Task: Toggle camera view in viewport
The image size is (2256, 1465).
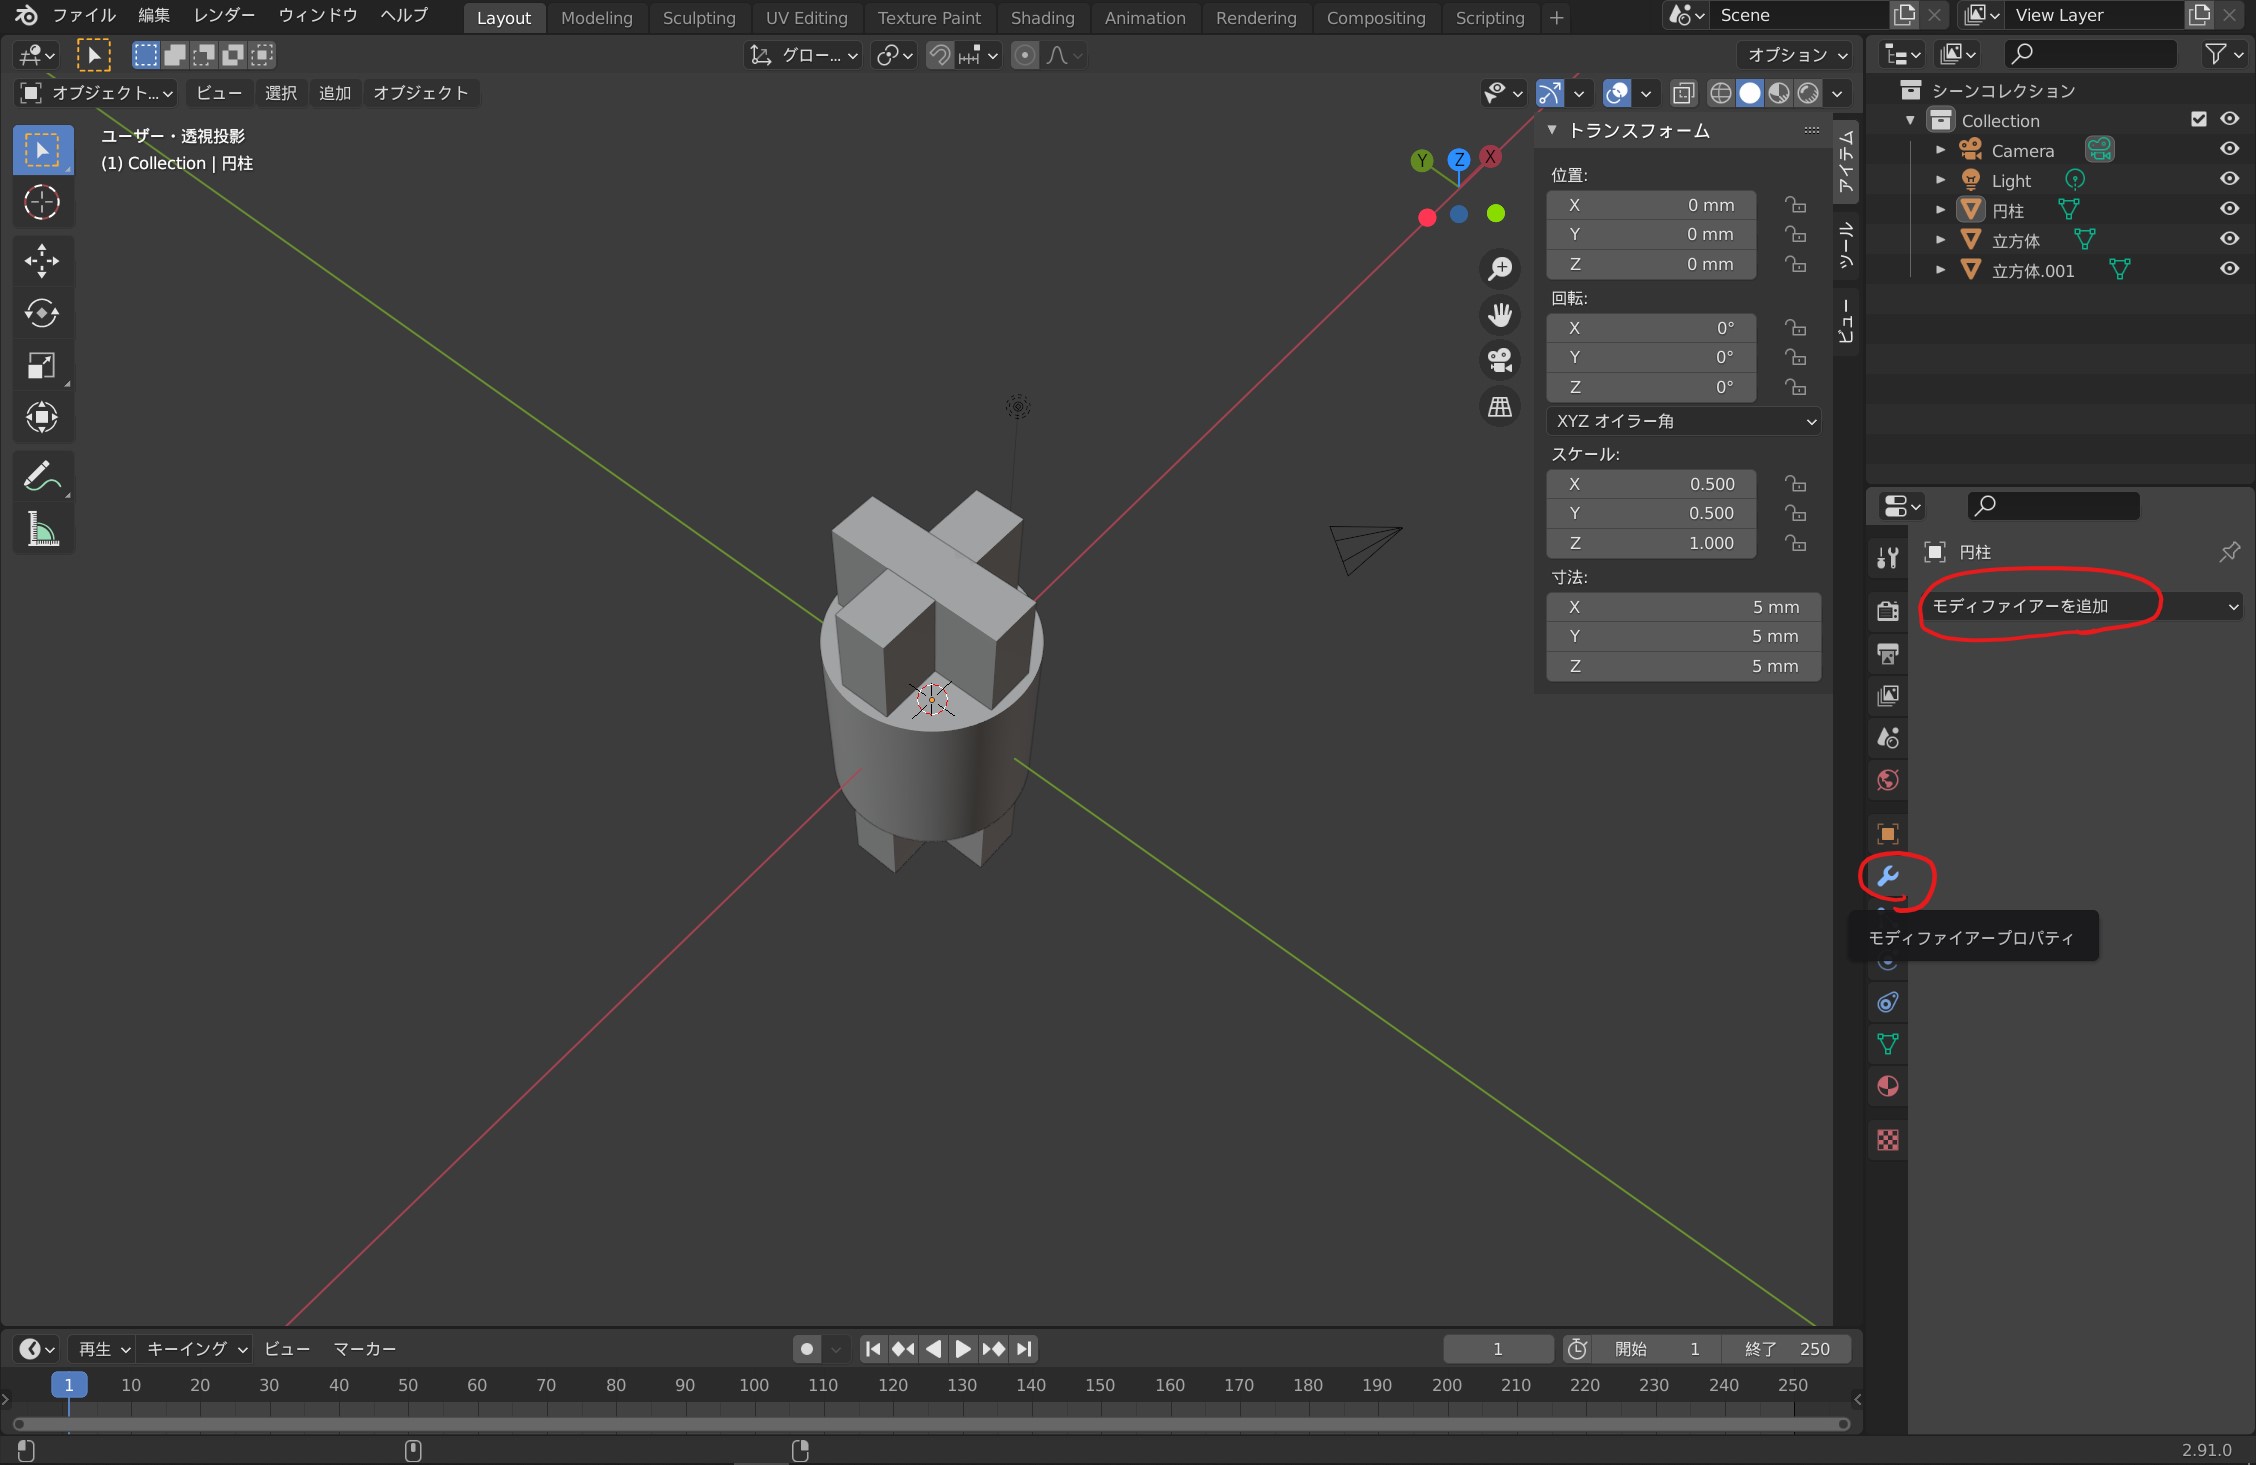Action: coord(1500,360)
